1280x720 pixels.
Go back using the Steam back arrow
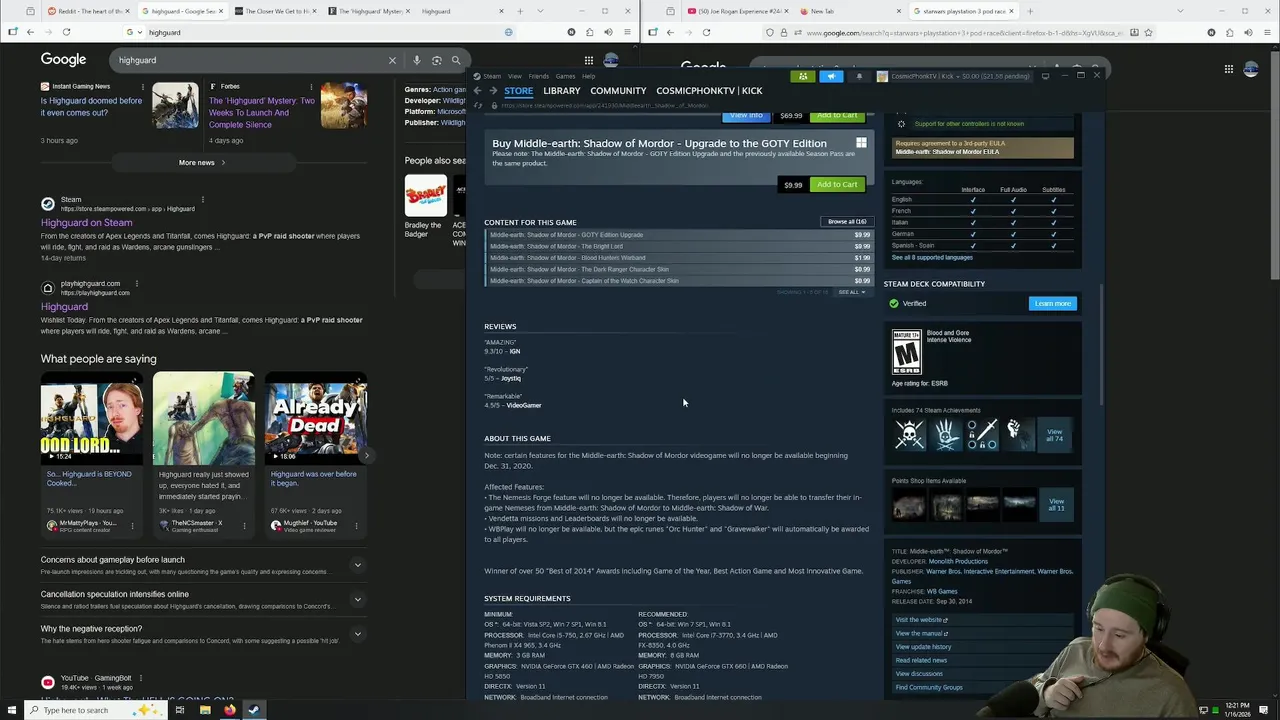[x=478, y=91]
